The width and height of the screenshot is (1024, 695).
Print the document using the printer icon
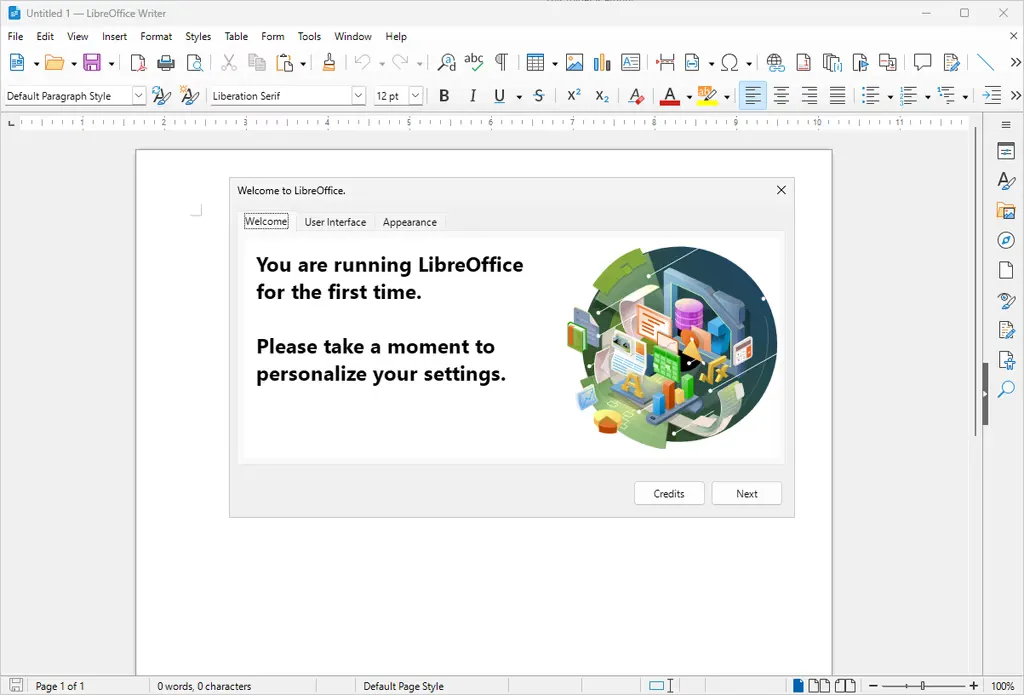pos(166,63)
